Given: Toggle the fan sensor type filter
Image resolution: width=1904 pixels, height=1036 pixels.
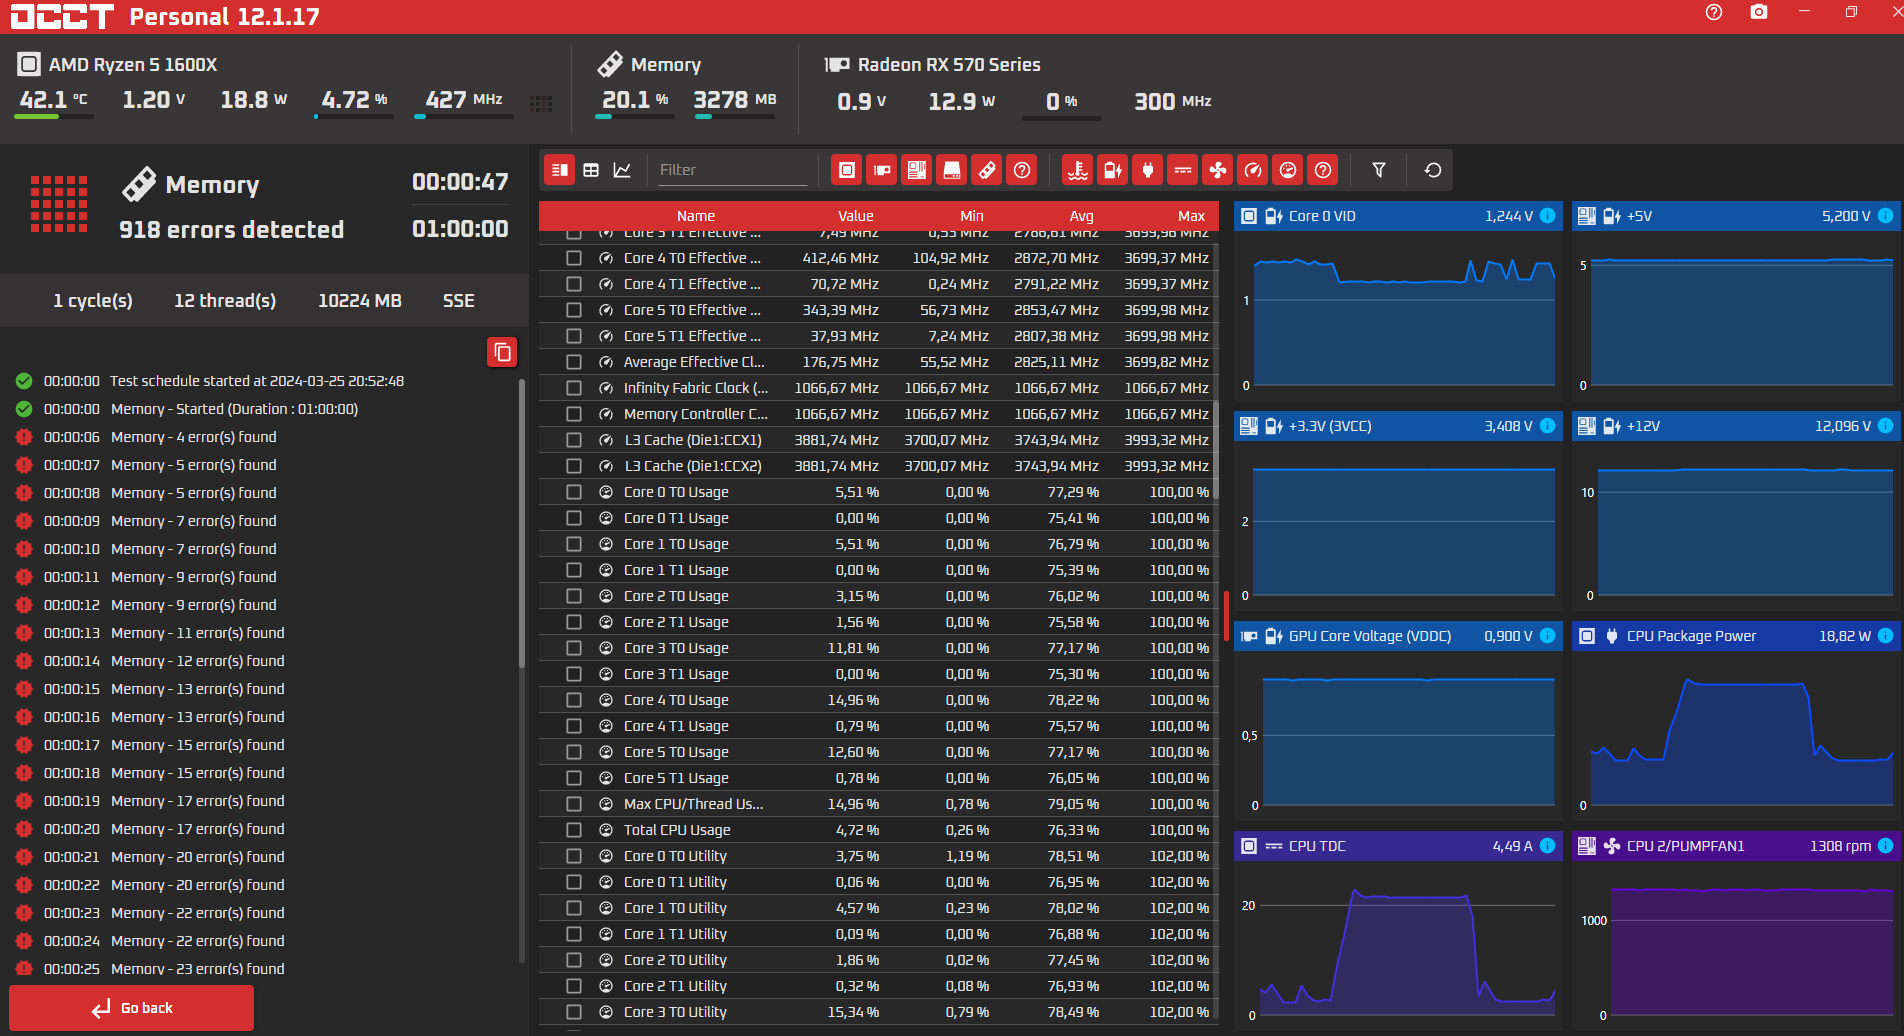Looking at the screenshot, I should (x=1218, y=170).
